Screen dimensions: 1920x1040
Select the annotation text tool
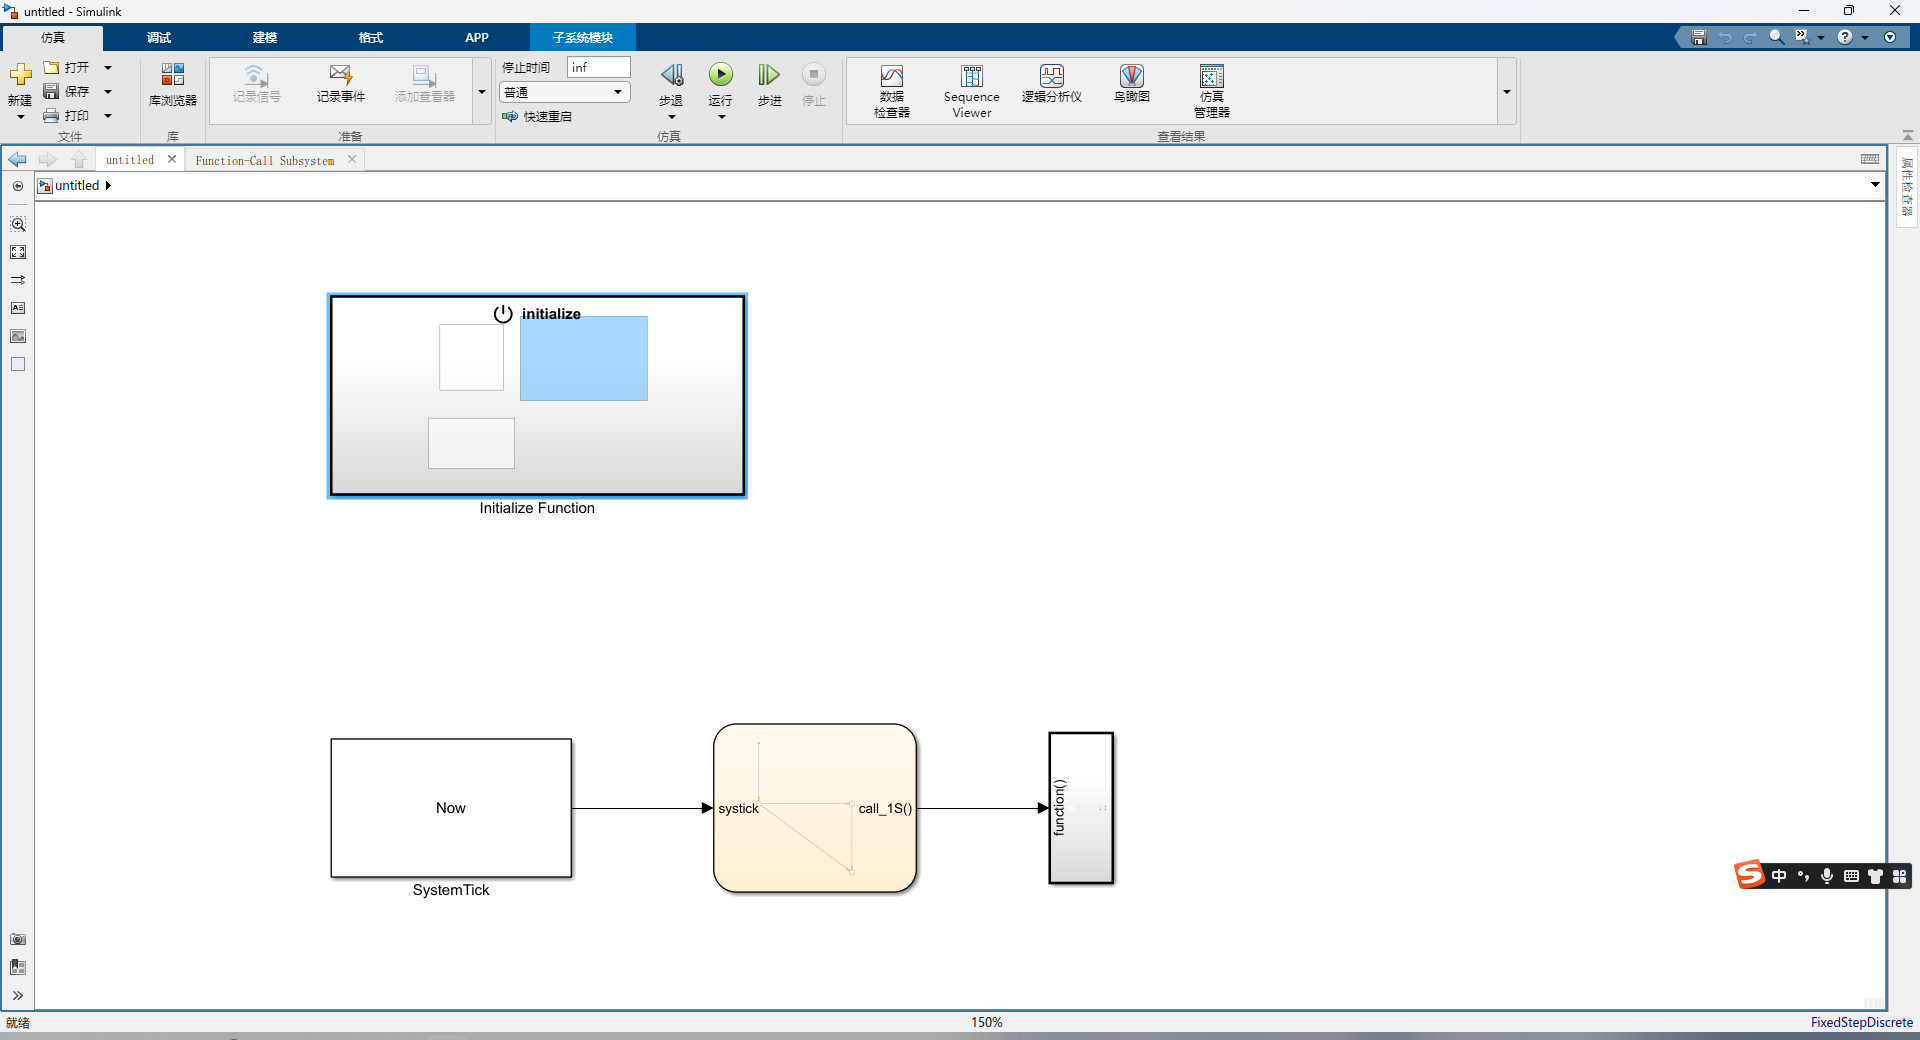click(x=18, y=308)
